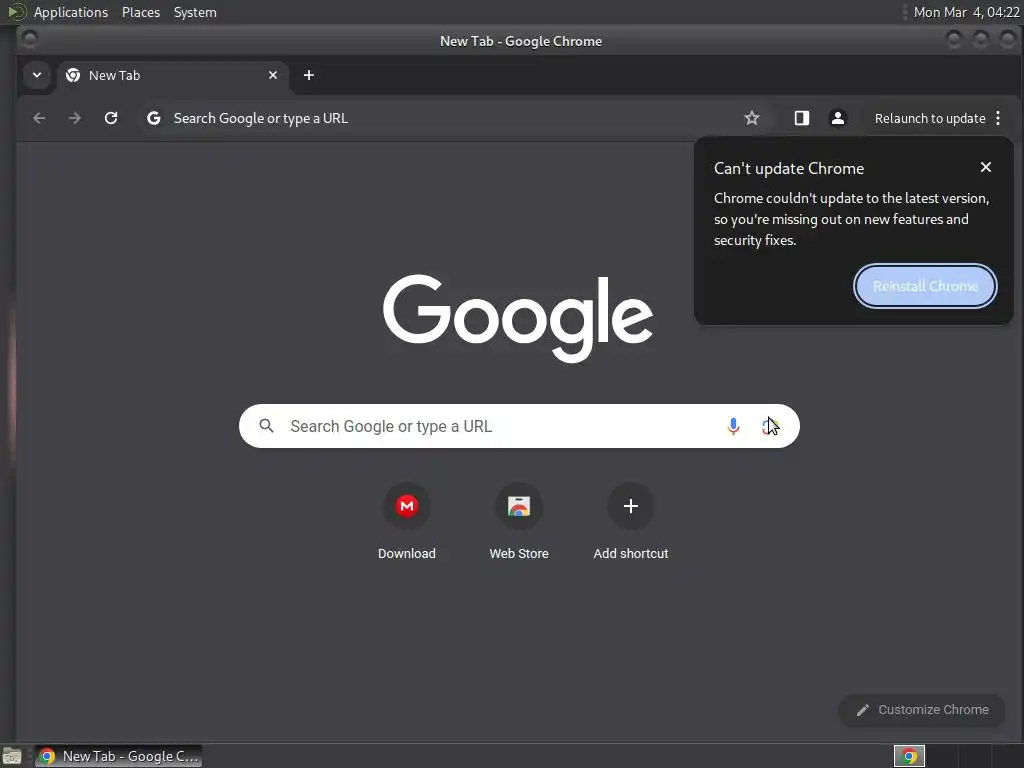Open the tab search dropdown arrow

pos(37,75)
